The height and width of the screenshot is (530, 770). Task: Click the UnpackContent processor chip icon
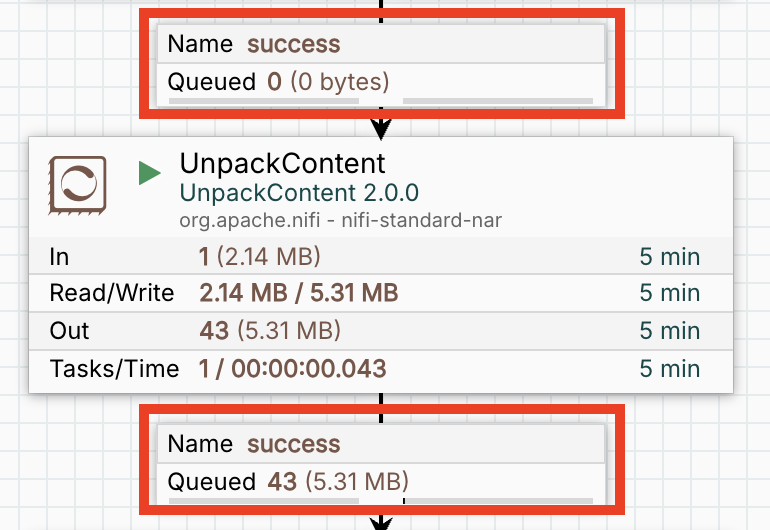coord(78,184)
